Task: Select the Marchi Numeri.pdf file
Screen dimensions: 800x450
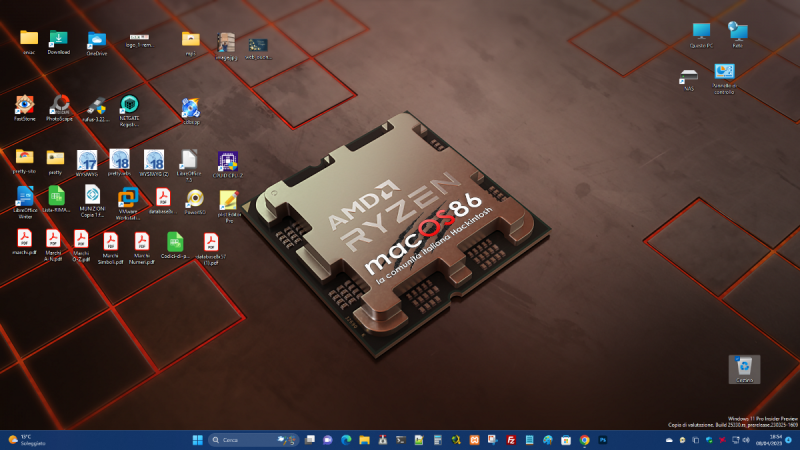Action: (x=142, y=248)
